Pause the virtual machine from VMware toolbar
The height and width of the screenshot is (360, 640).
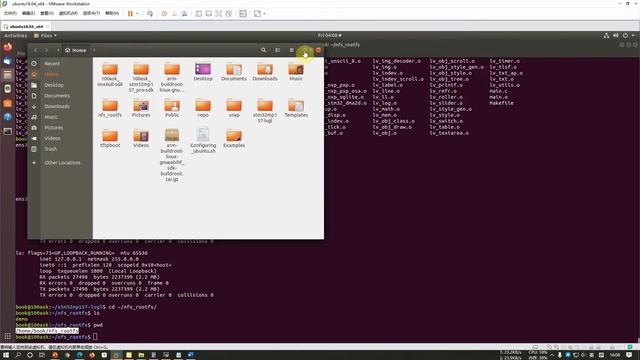click(x=130, y=13)
